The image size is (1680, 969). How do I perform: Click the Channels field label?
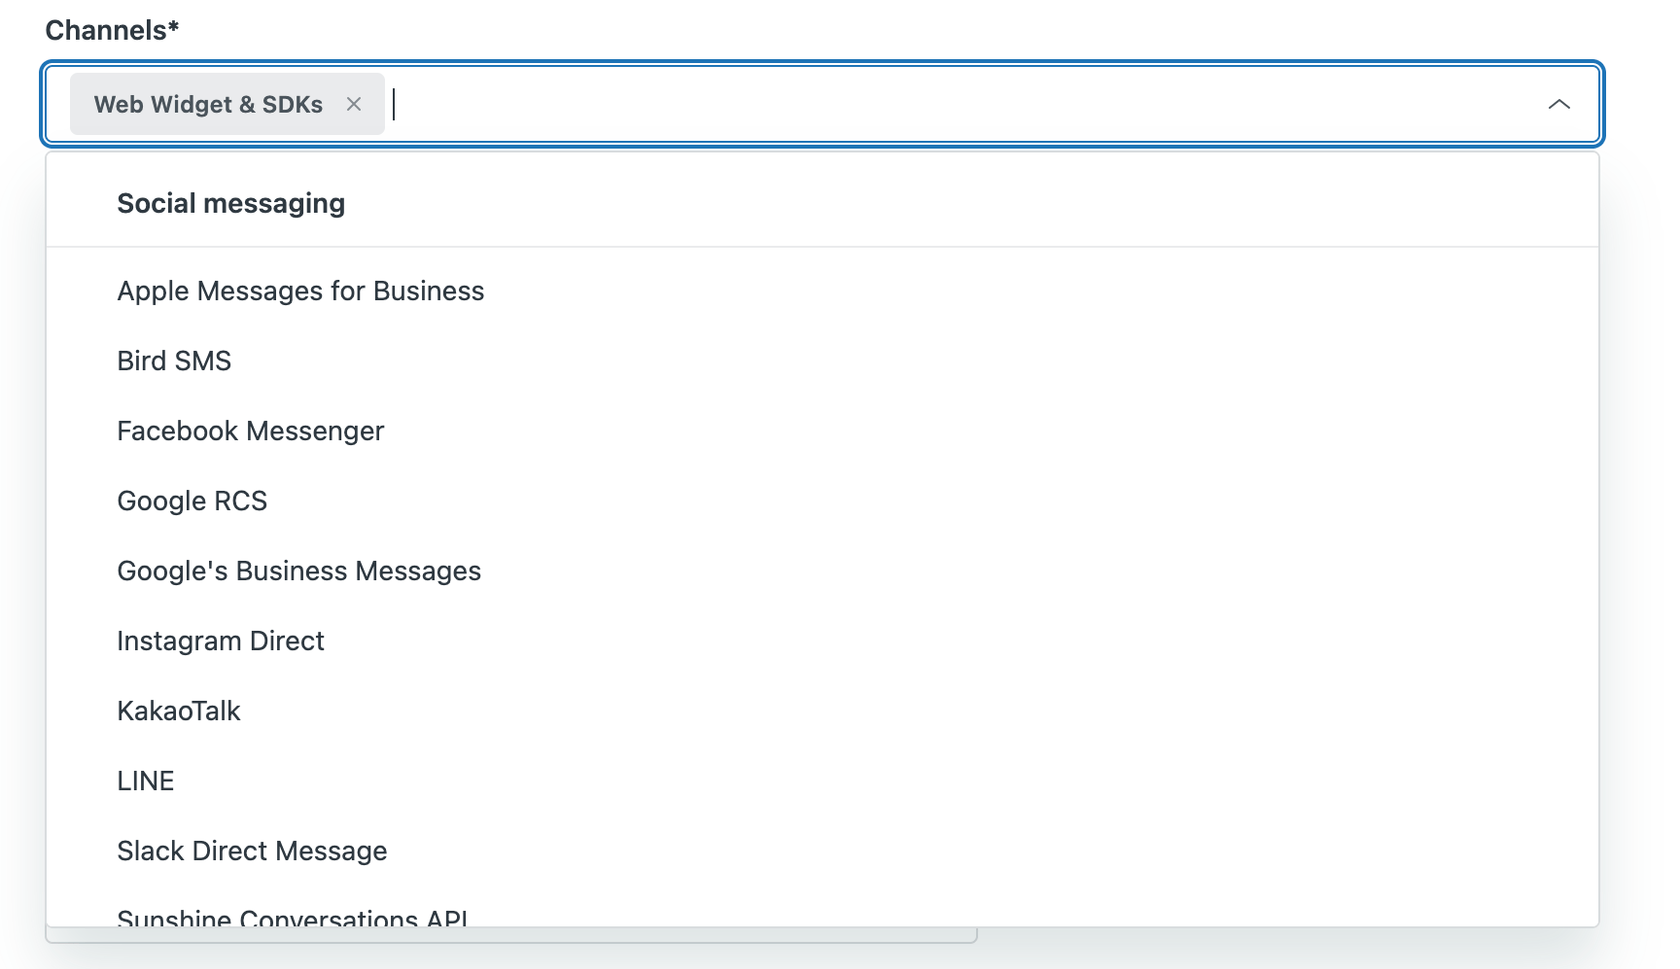[x=105, y=30]
